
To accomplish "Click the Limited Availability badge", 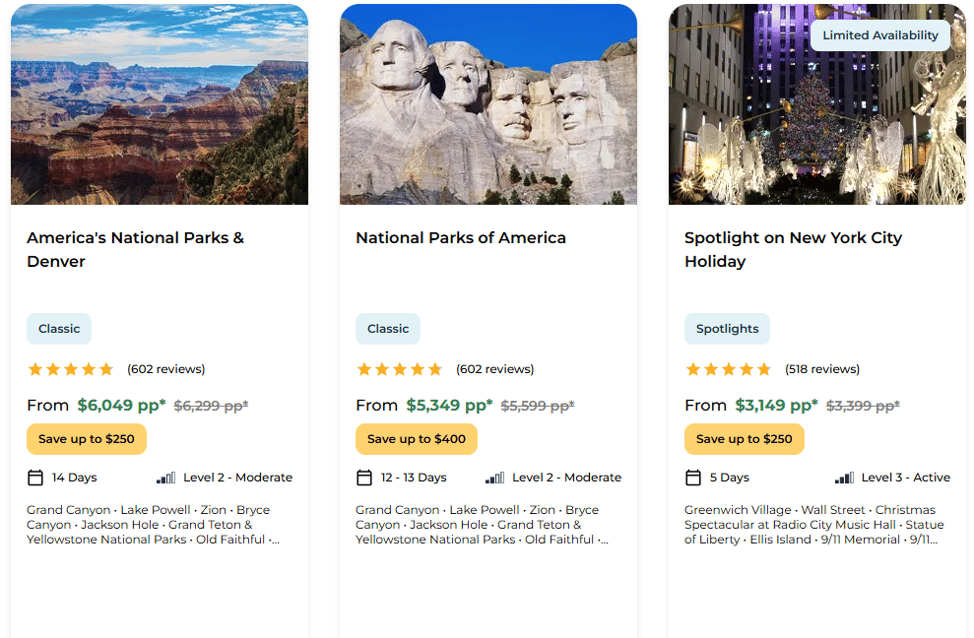I will click(880, 35).
